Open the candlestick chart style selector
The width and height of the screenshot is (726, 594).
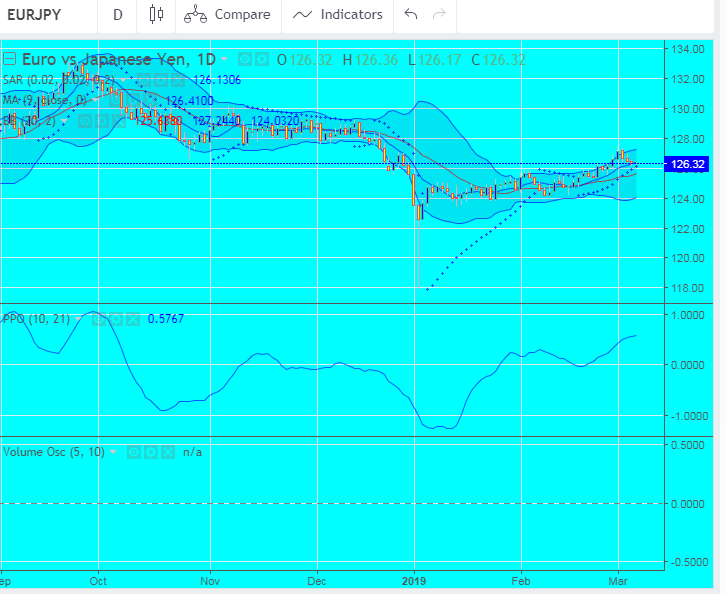(x=154, y=15)
